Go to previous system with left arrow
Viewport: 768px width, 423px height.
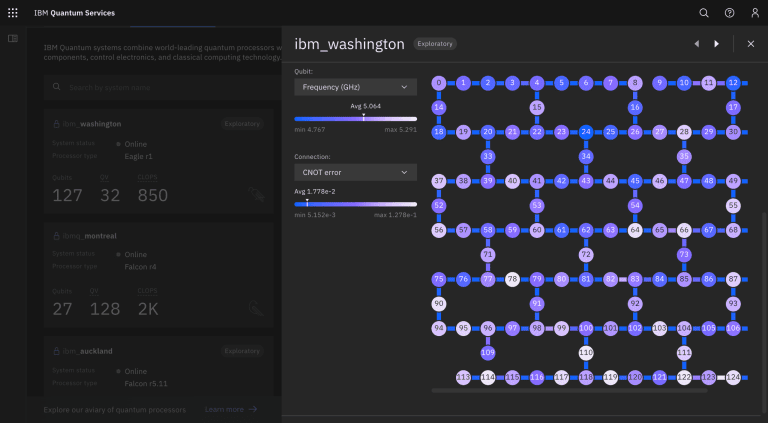click(x=697, y=44)
